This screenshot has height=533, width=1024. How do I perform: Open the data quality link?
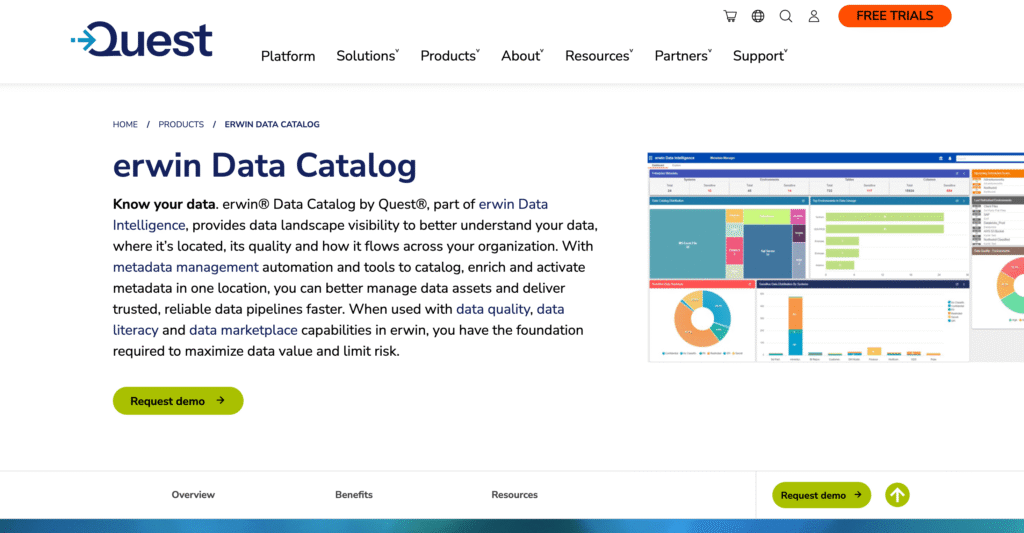tap(492, 309)
